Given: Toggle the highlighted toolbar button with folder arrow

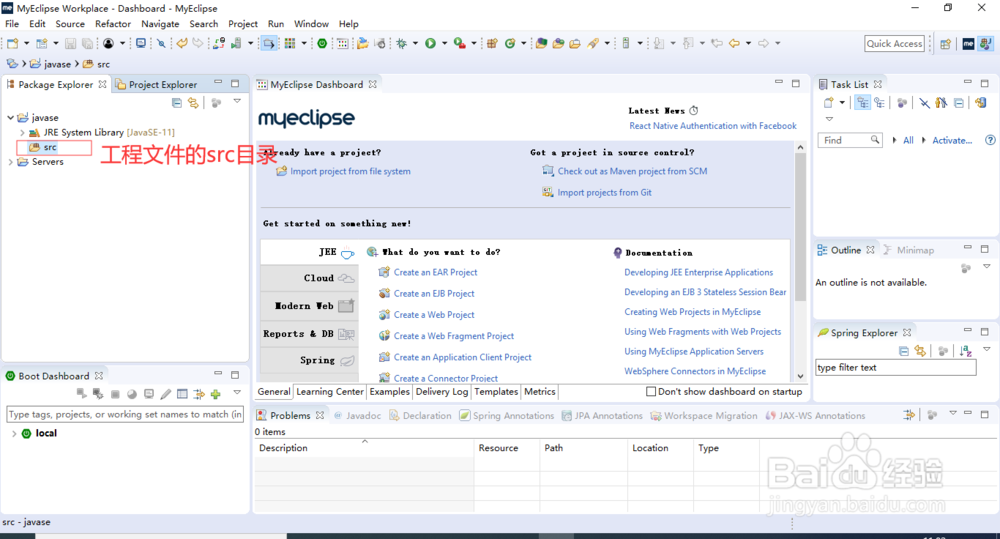Looking at the screenshot, I should (268, 43).
